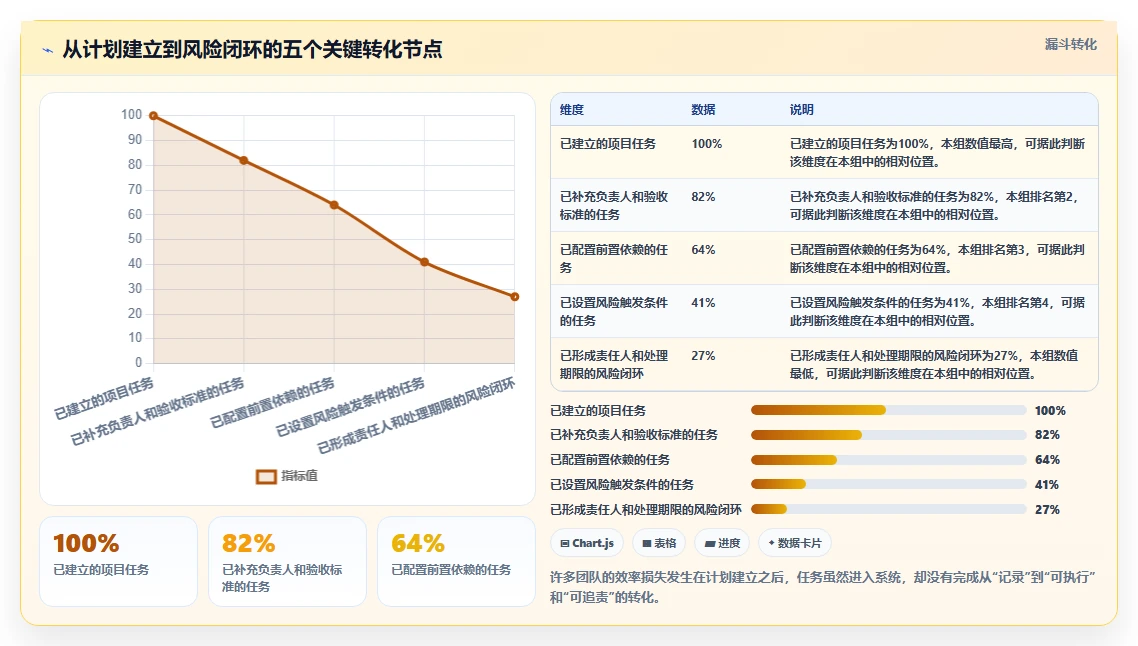Click the description mentioning 本组数值最高
Screen dimensions: 1138x646
938,152
